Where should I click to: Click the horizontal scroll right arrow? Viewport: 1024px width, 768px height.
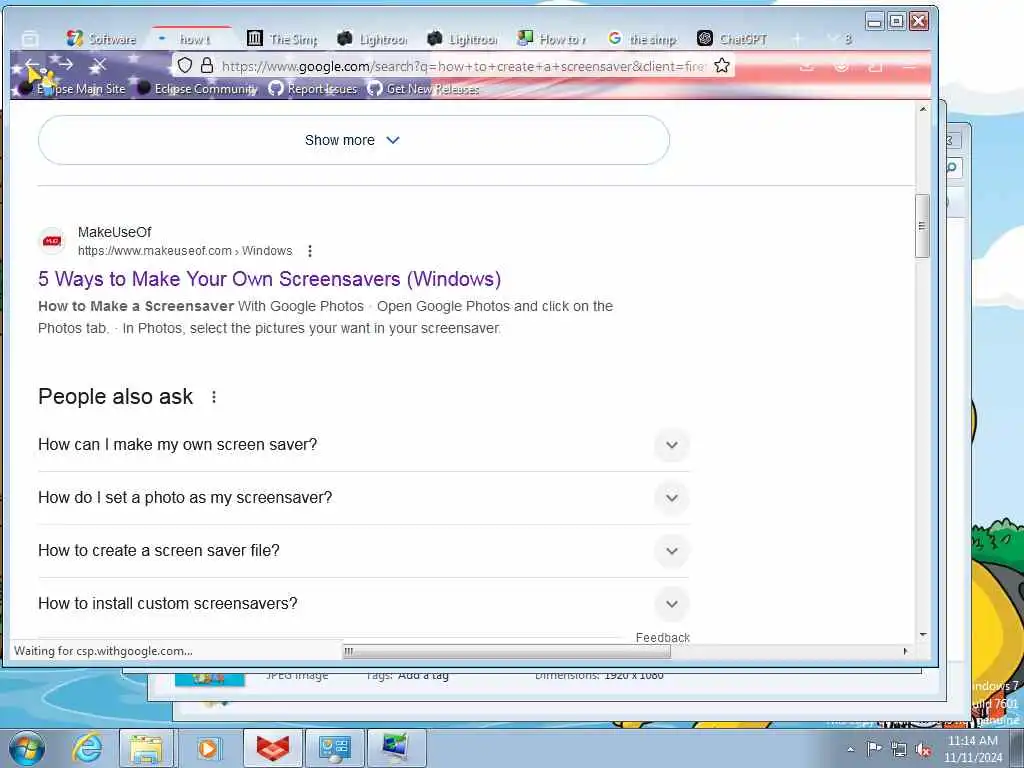point(905,651)
